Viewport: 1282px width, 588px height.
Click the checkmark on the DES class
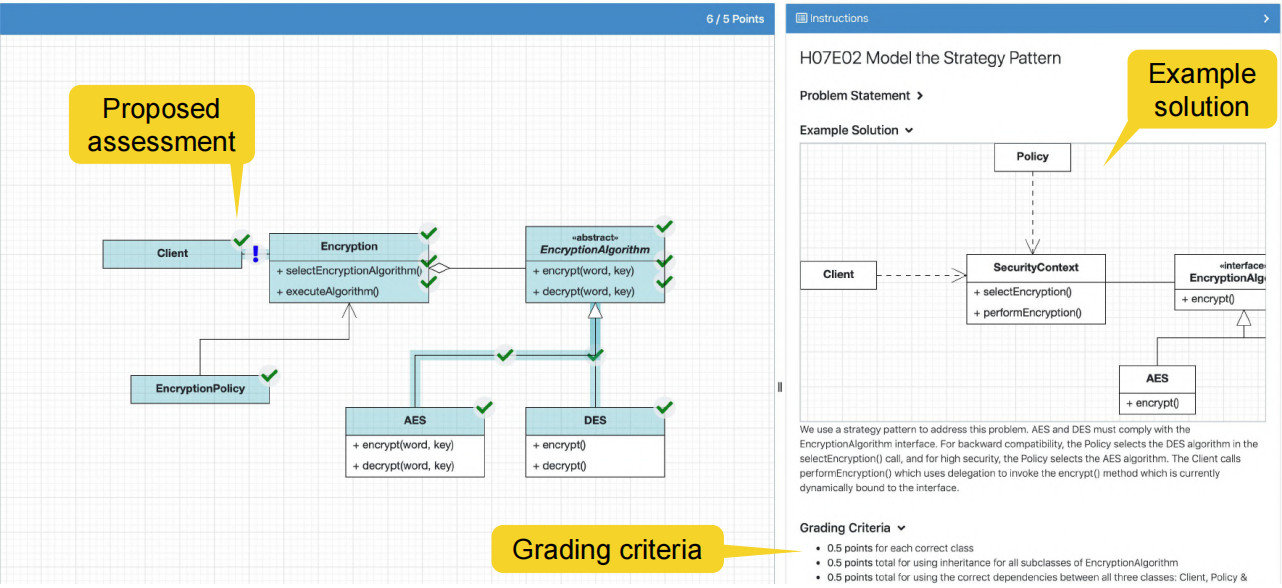[x=663, y=407]
